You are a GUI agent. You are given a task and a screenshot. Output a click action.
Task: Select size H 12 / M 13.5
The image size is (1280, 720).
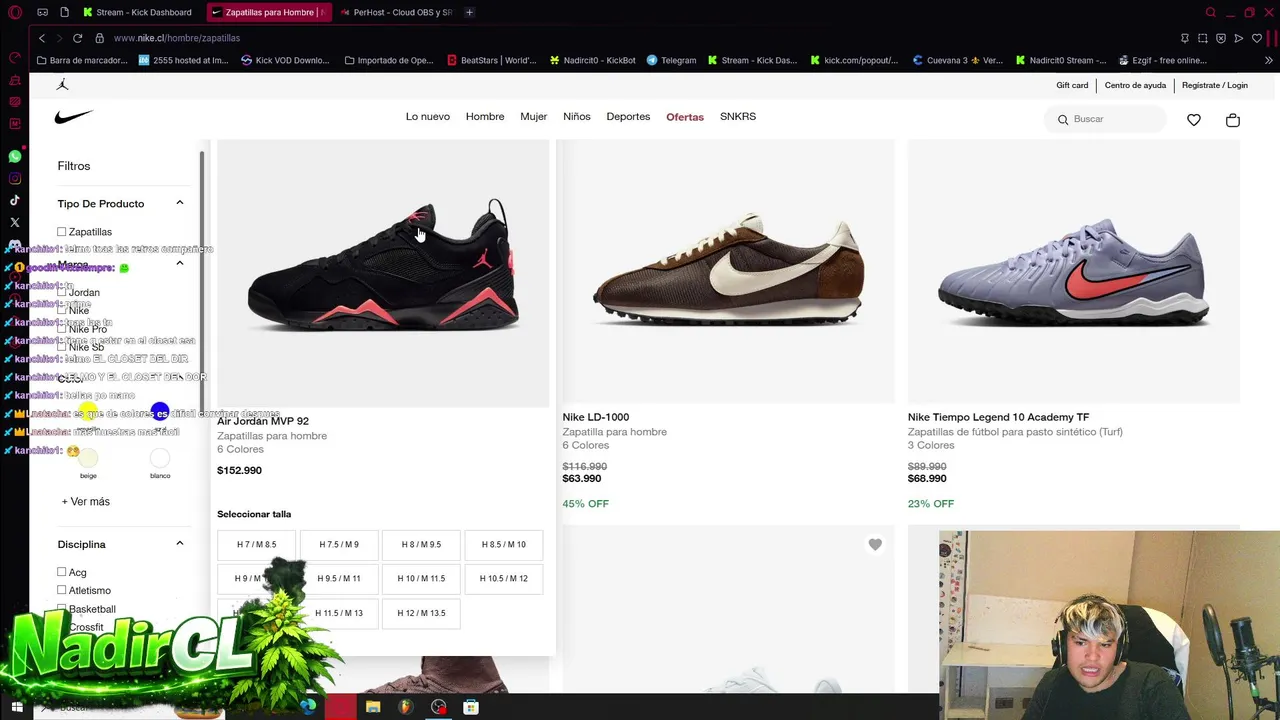[421, 613]
